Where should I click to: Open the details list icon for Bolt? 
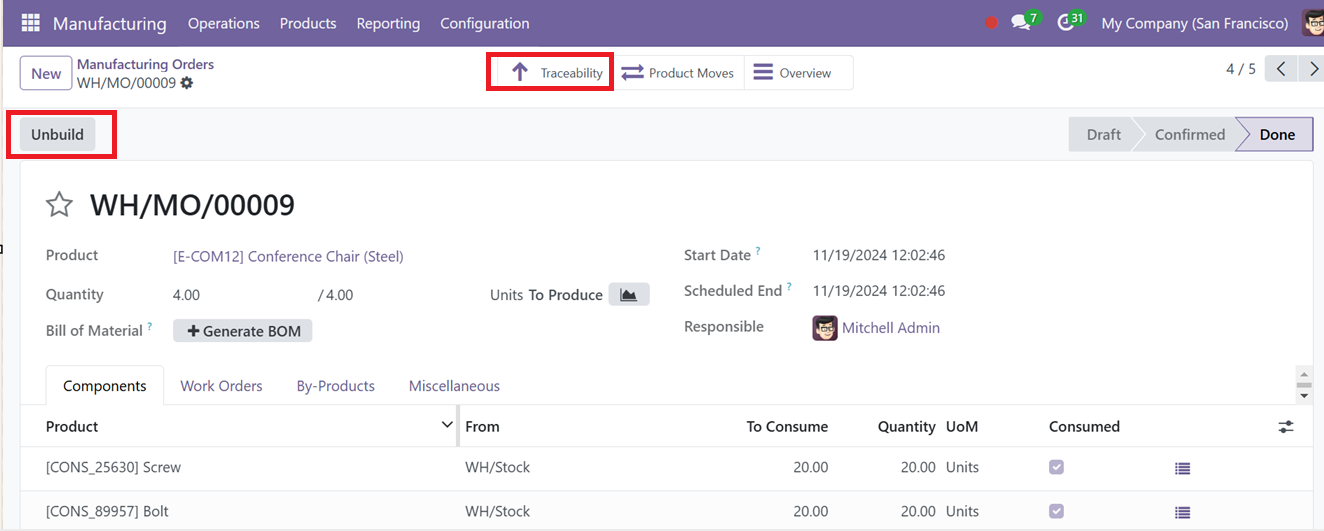(1183, 512)
